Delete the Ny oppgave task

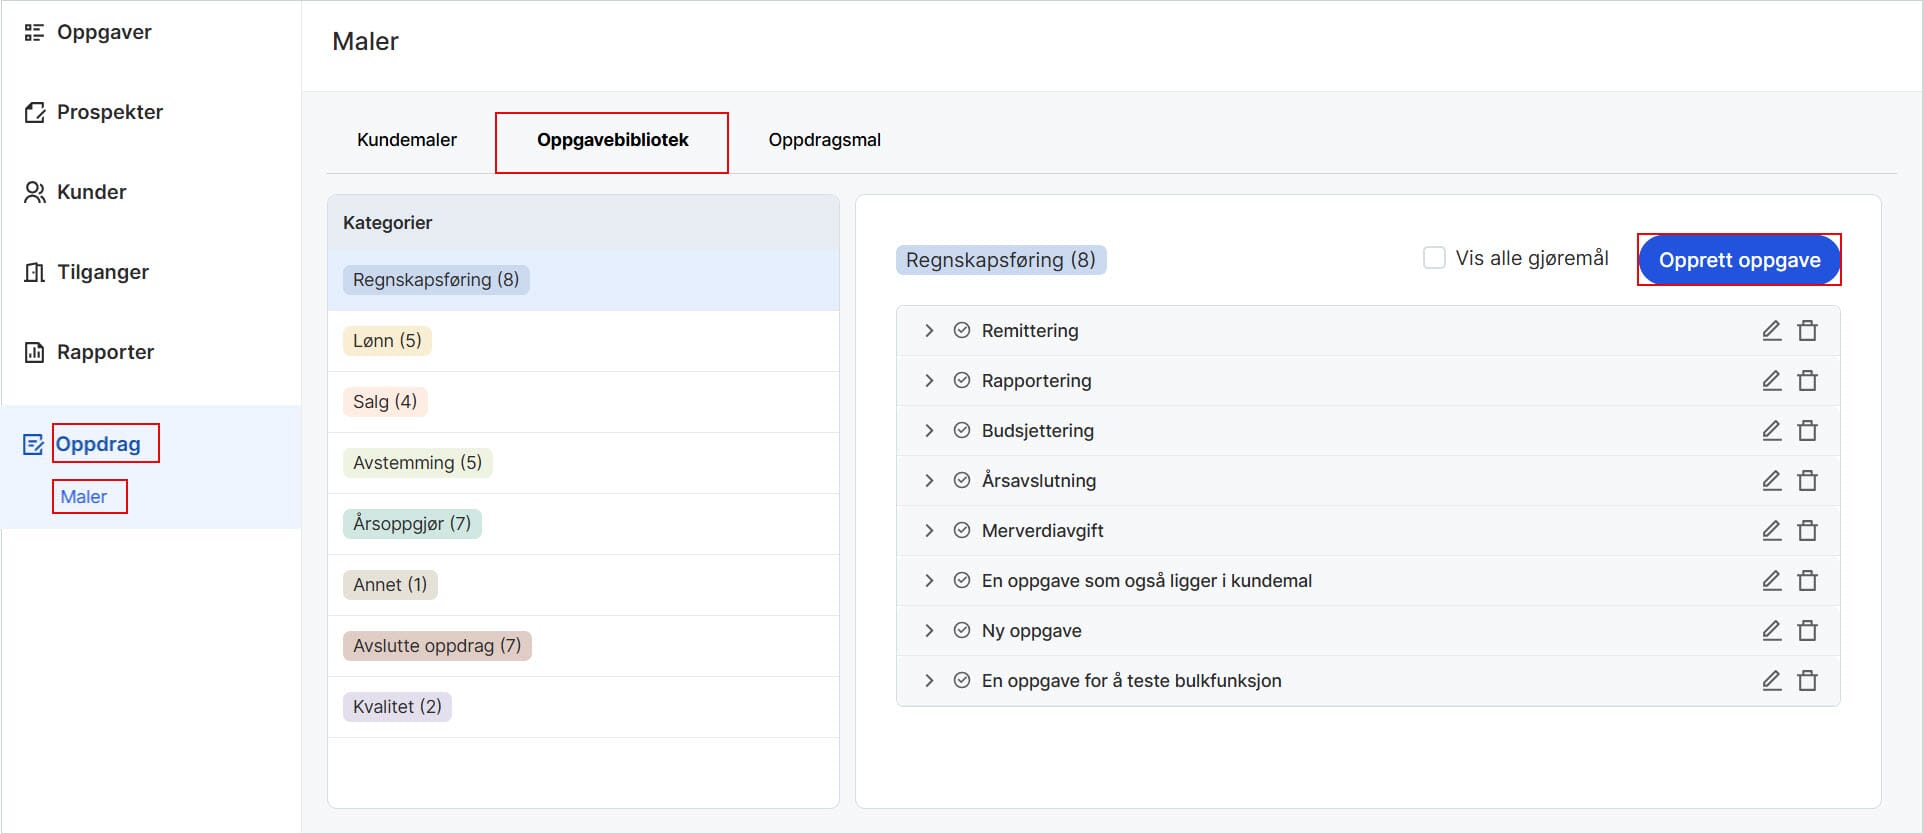[x=1807, y=631]
